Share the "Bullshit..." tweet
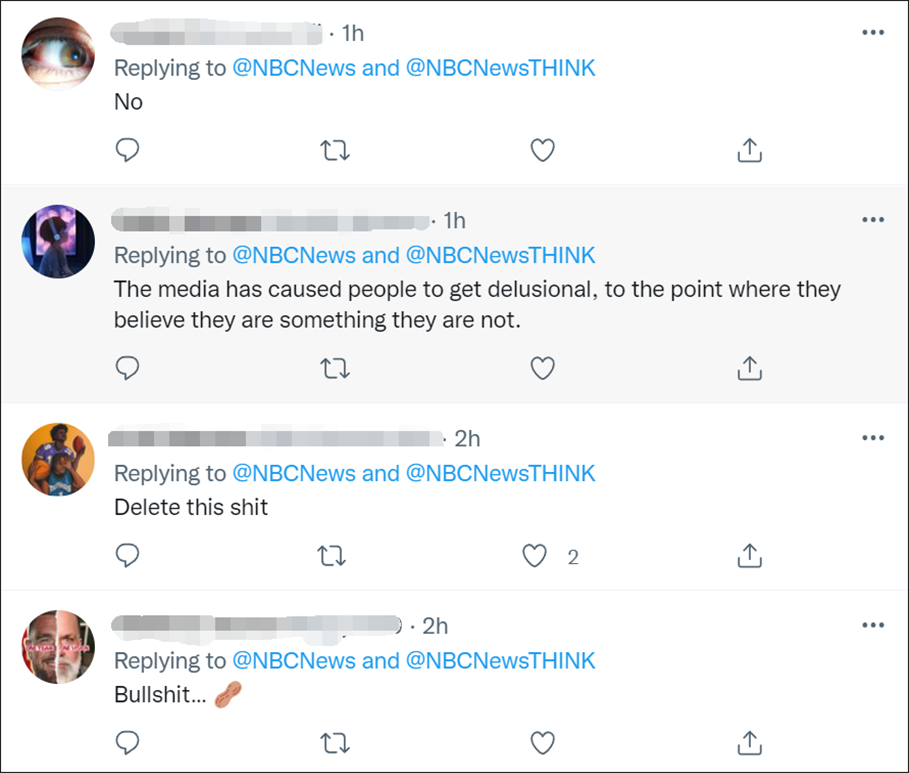 click(749, 742)
